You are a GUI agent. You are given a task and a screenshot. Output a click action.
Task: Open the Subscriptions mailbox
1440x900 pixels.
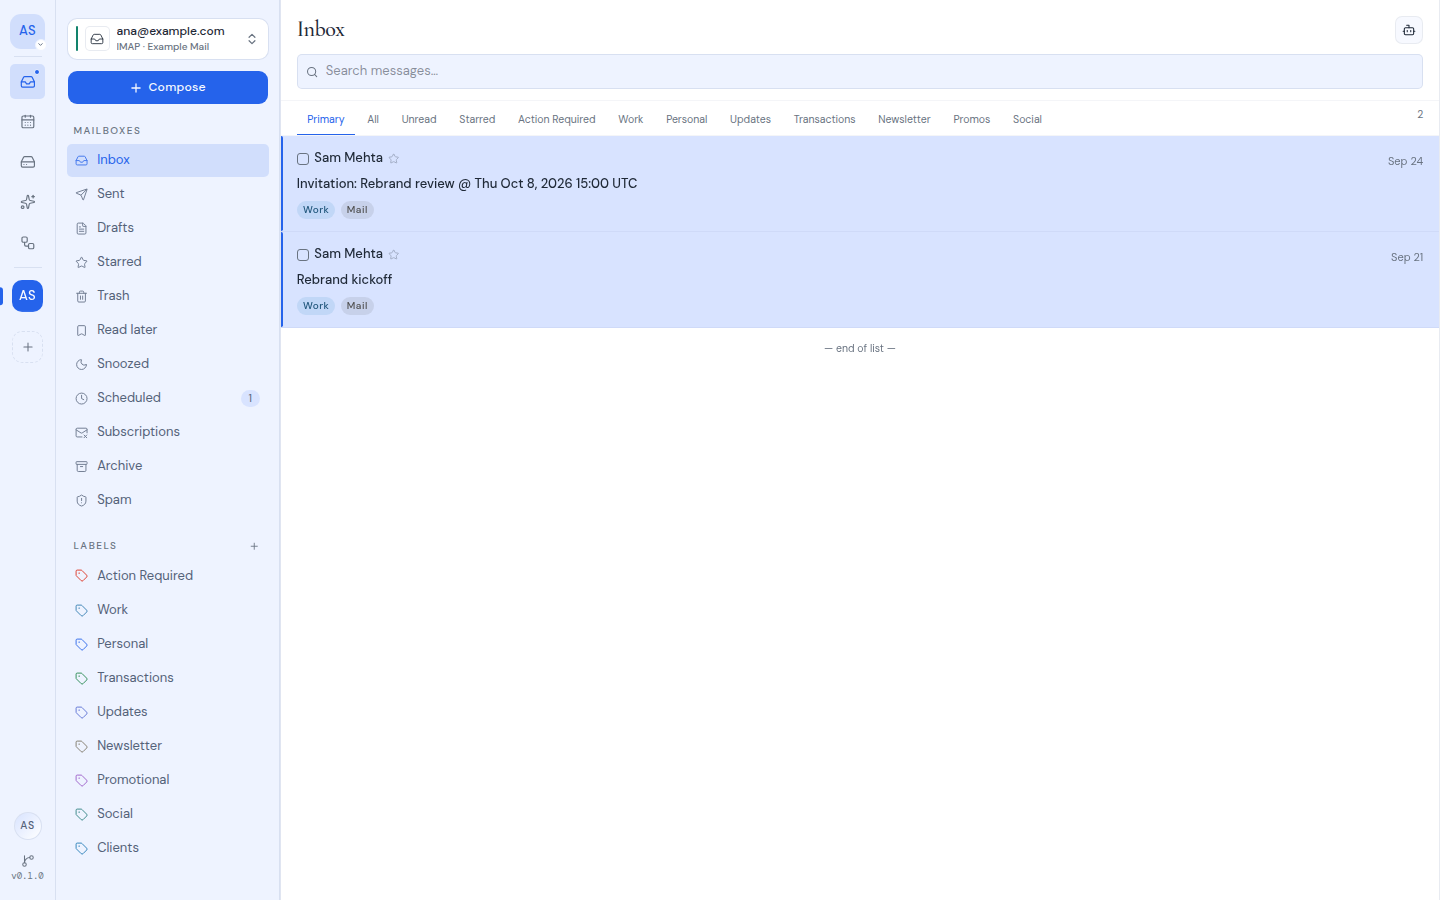point(168,432)
